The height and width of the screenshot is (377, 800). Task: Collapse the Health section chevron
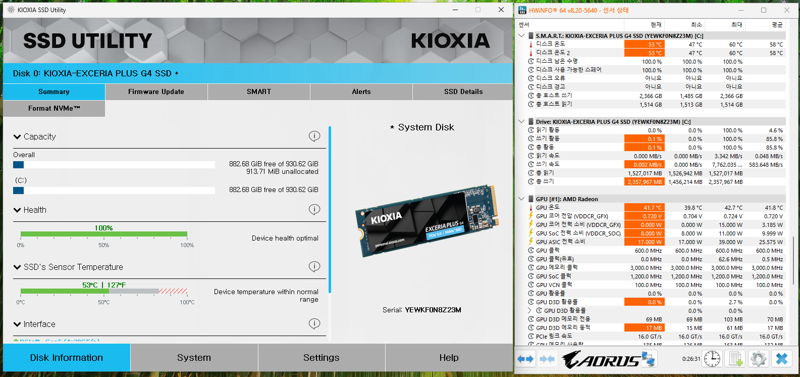tap(17, 210)
